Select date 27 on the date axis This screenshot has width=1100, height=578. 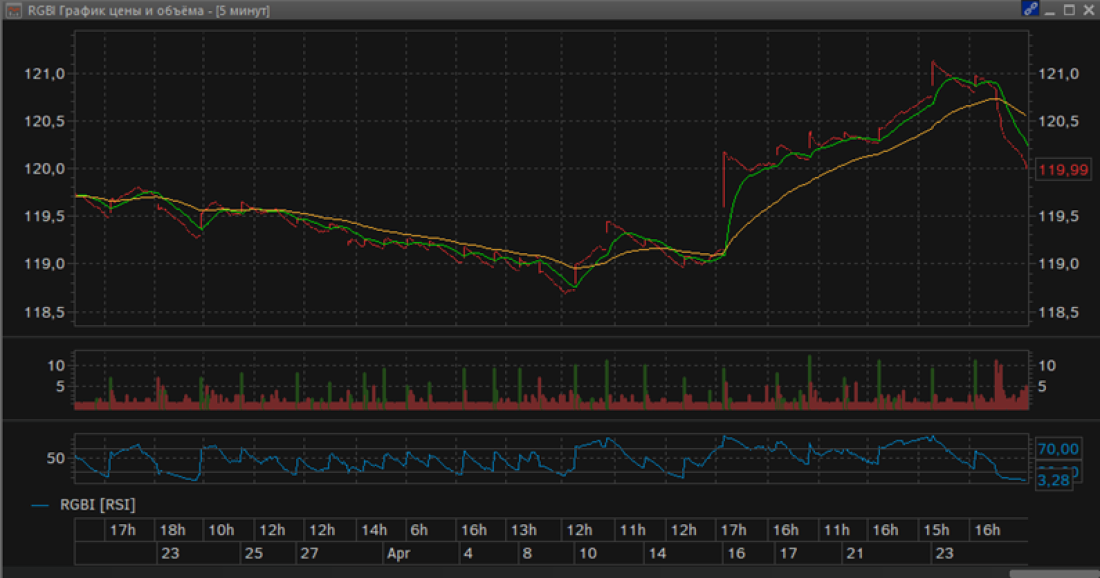pos(309,553)
